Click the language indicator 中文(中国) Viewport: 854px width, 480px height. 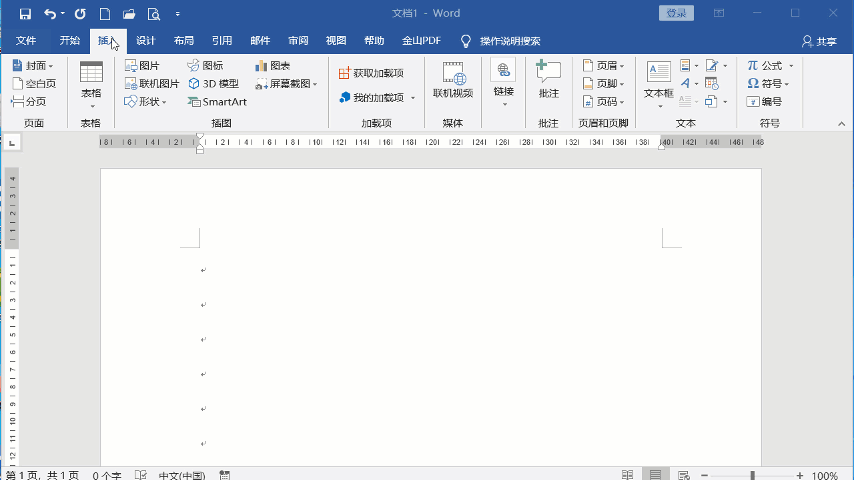pyautogui.click(x=182, y=475)
